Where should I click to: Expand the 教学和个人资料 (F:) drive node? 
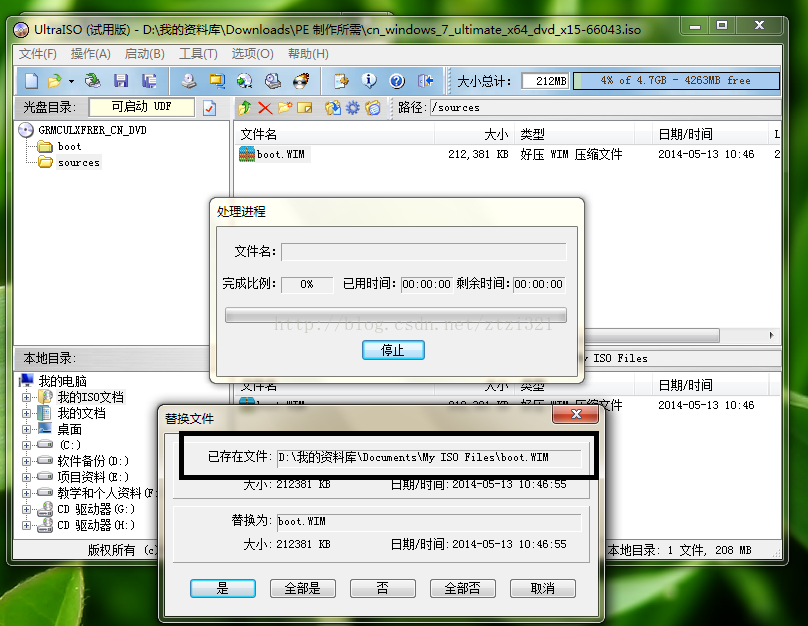(26, 493)
